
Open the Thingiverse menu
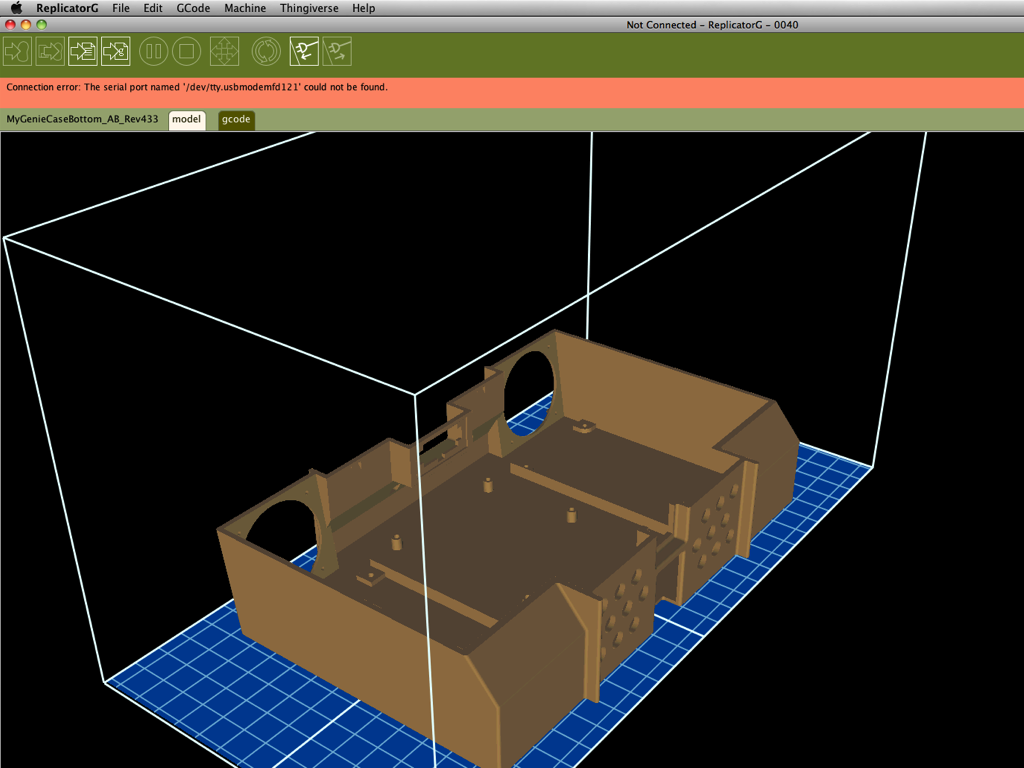309,8
